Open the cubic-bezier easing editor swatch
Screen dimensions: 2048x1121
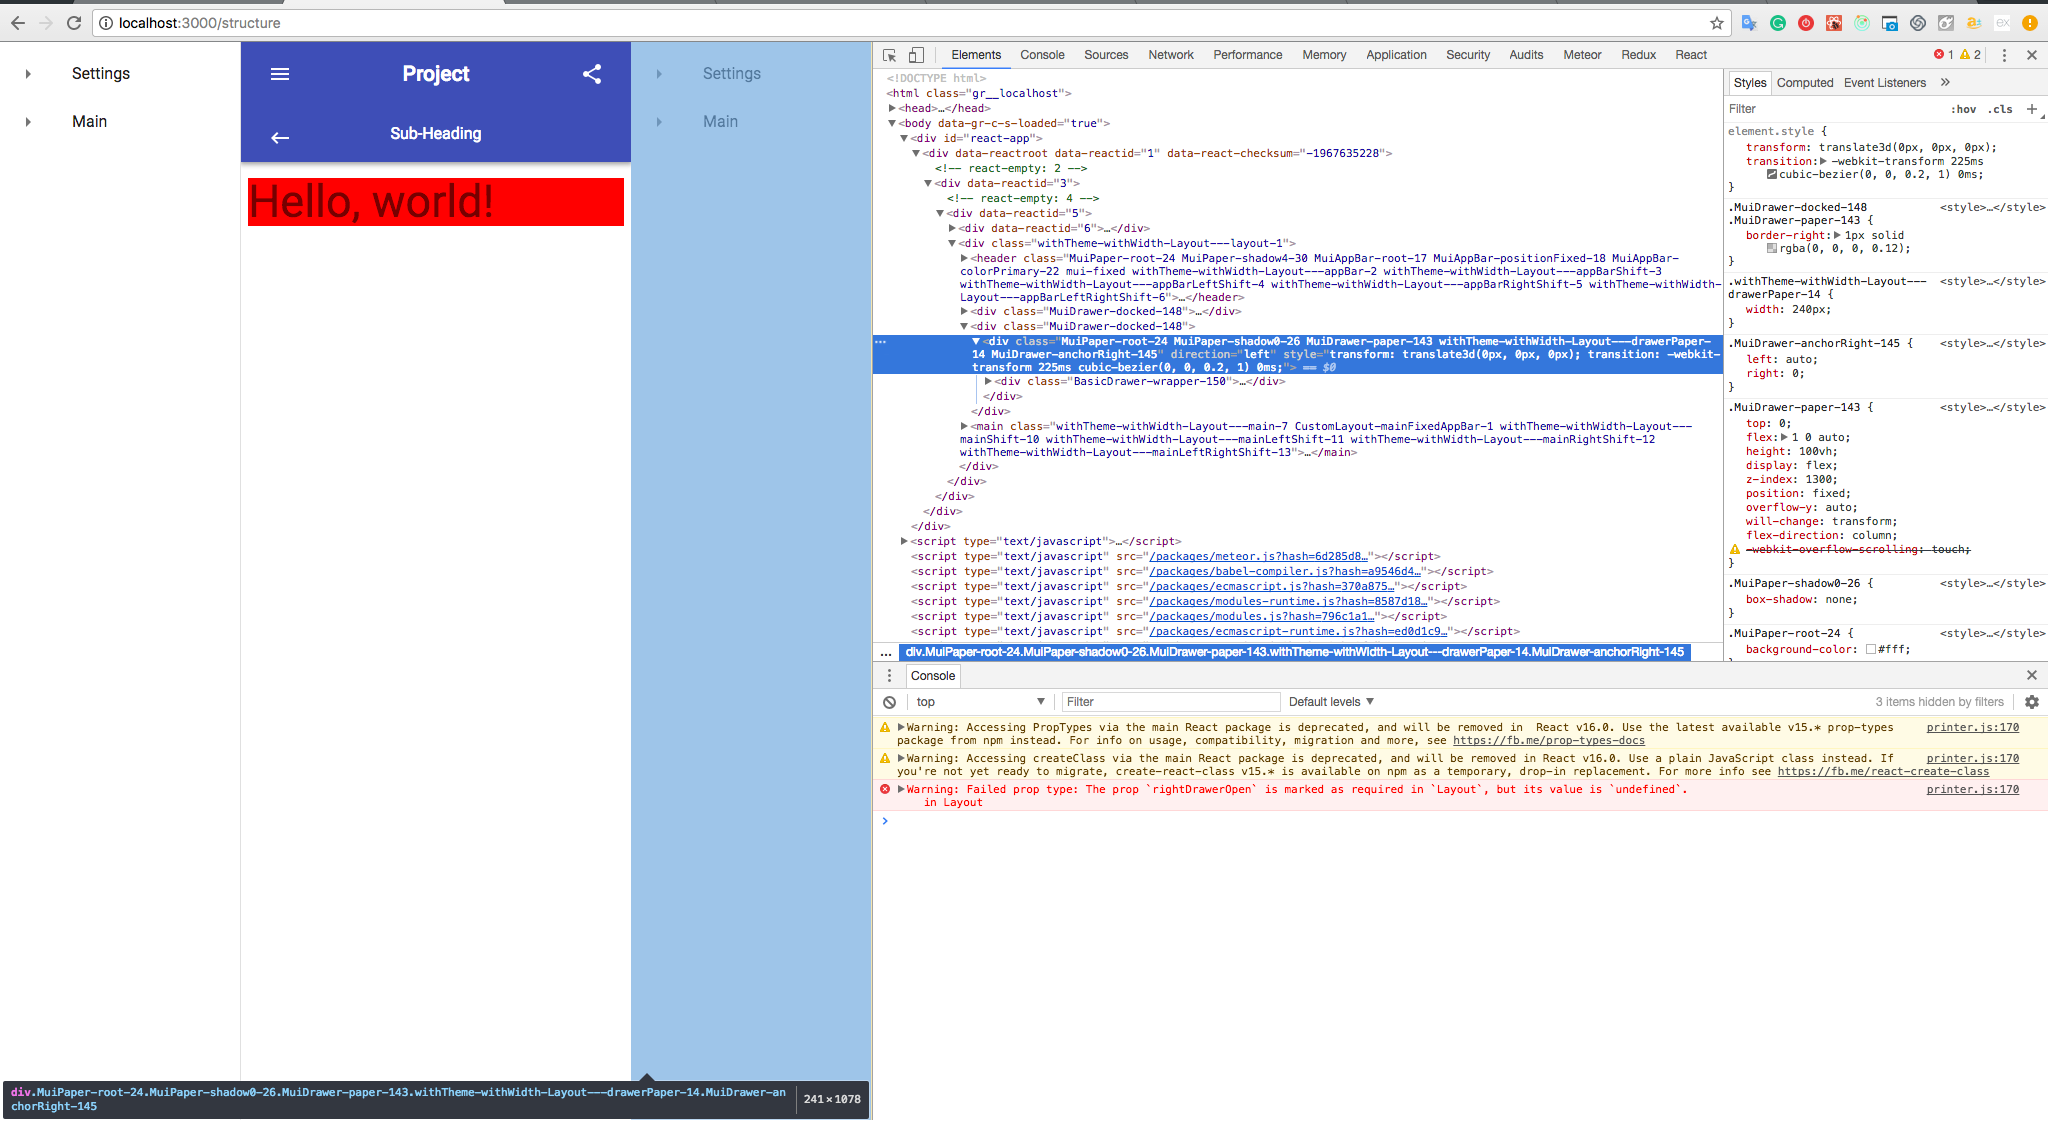point(1772,174)
